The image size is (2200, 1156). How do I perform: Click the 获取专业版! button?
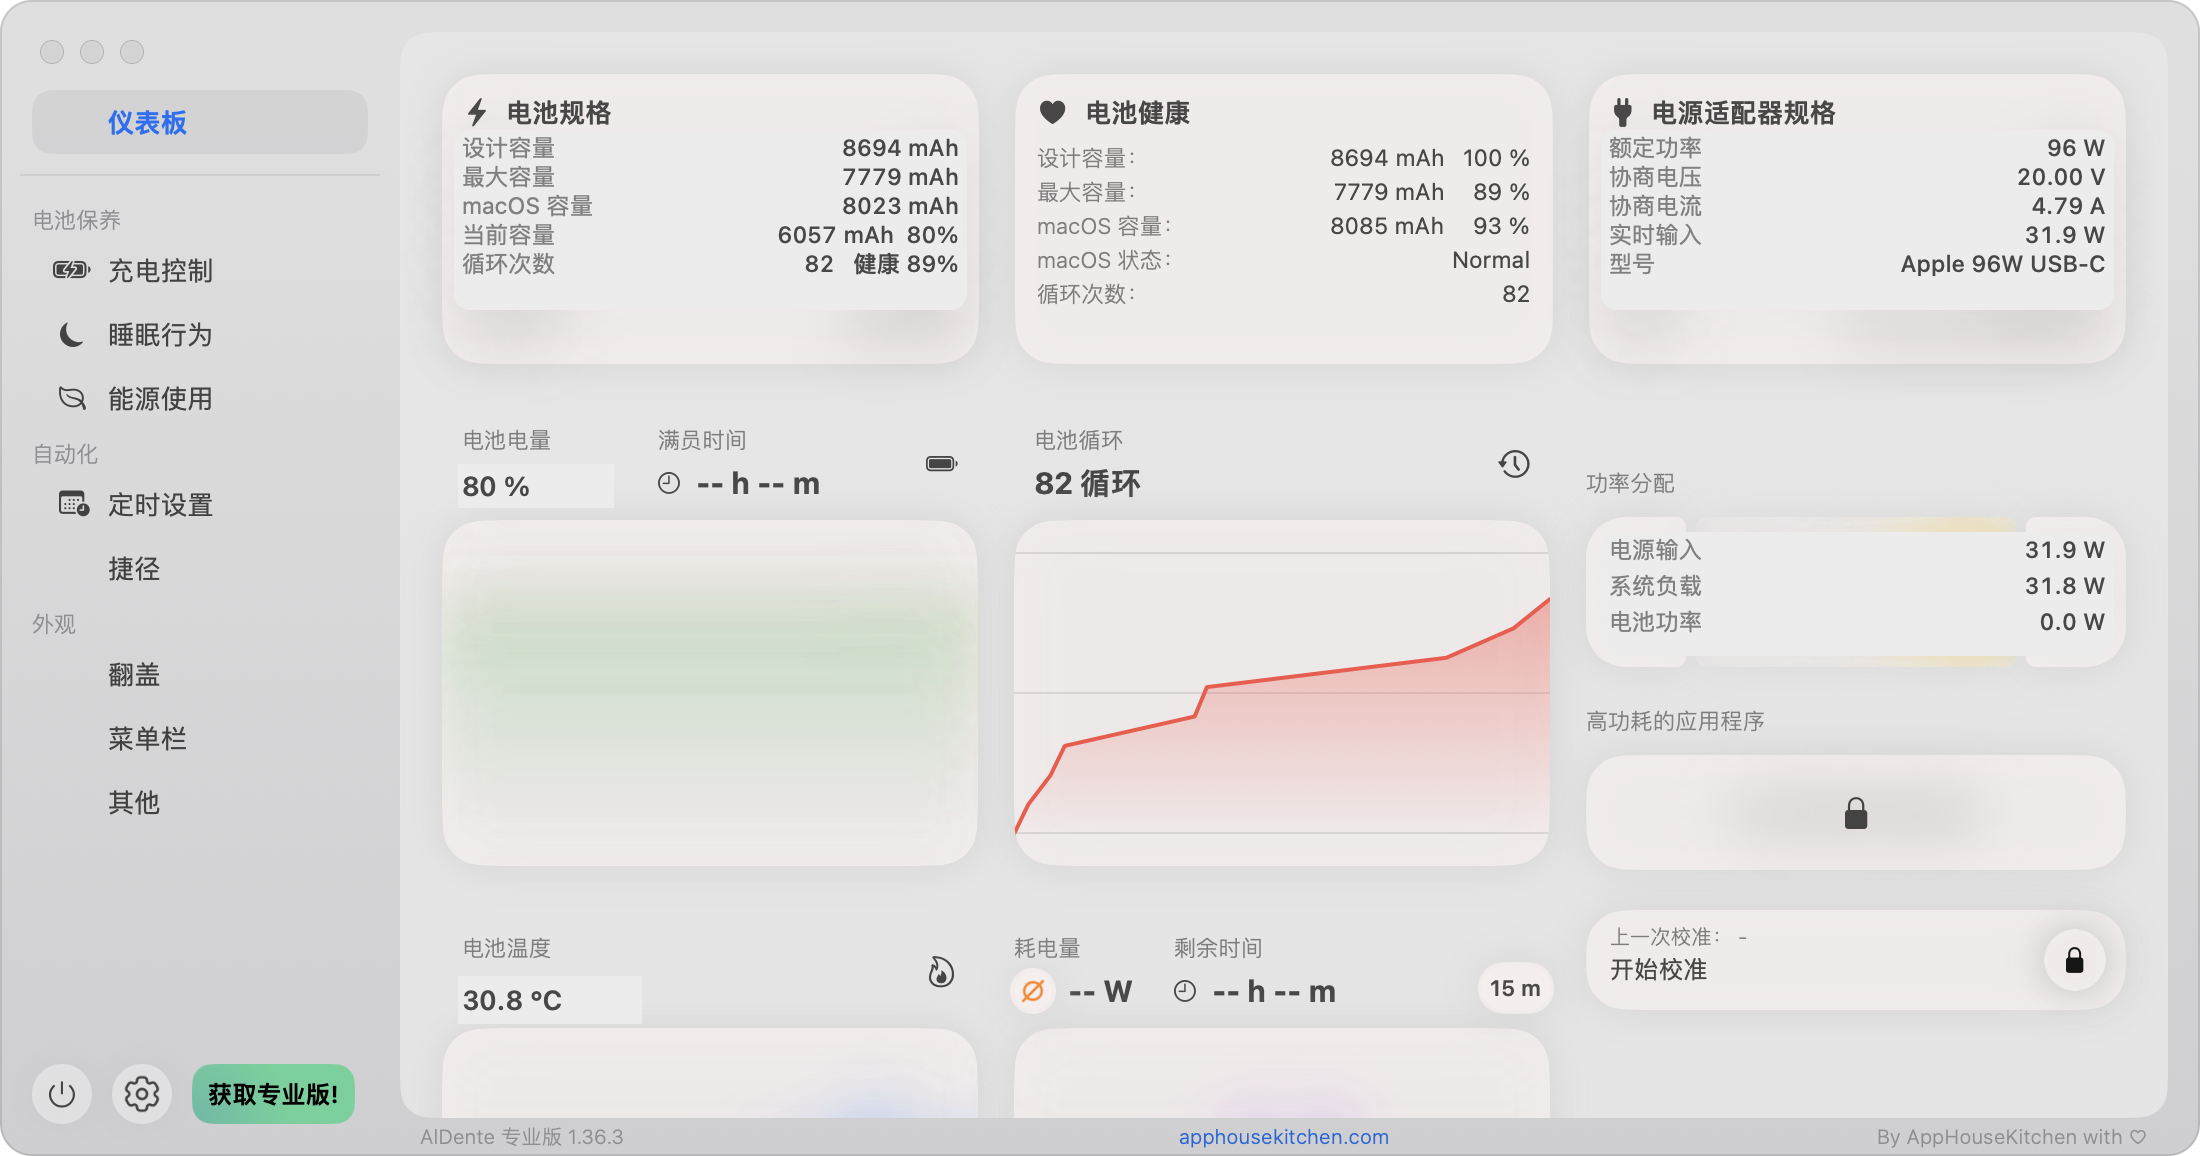273,1094
